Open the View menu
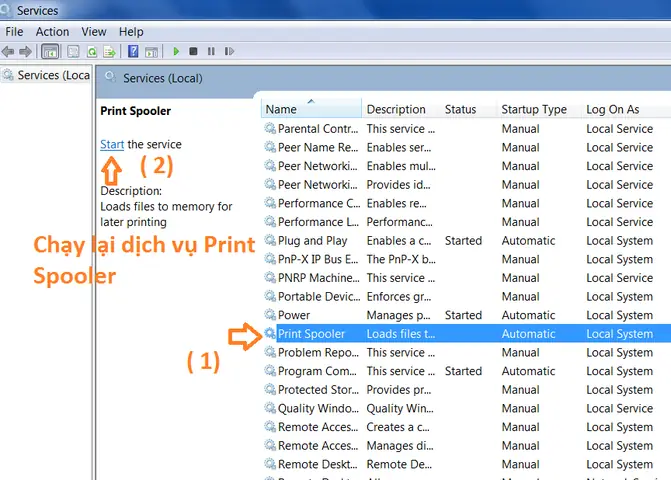Viewport: 671px width, 480px height. pos(94,32)
